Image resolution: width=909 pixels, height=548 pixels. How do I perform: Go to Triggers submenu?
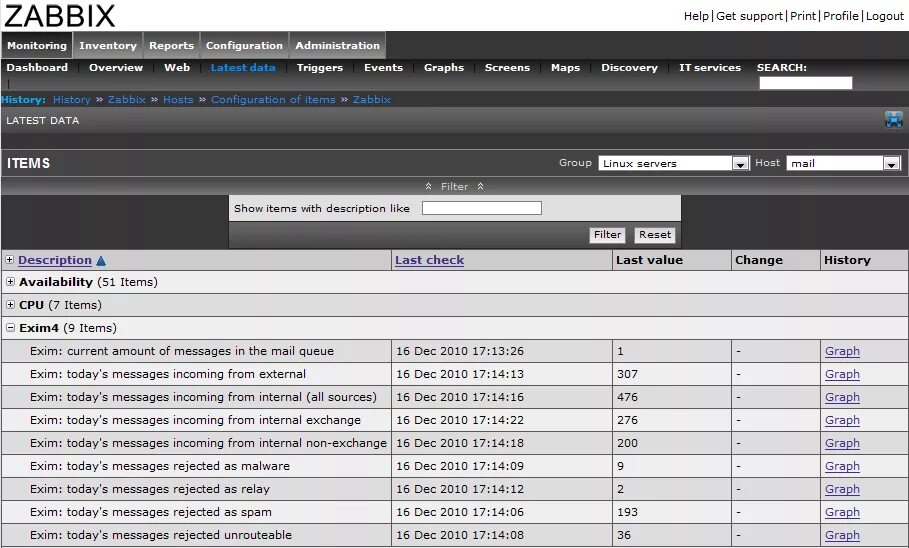coord(320,67)
